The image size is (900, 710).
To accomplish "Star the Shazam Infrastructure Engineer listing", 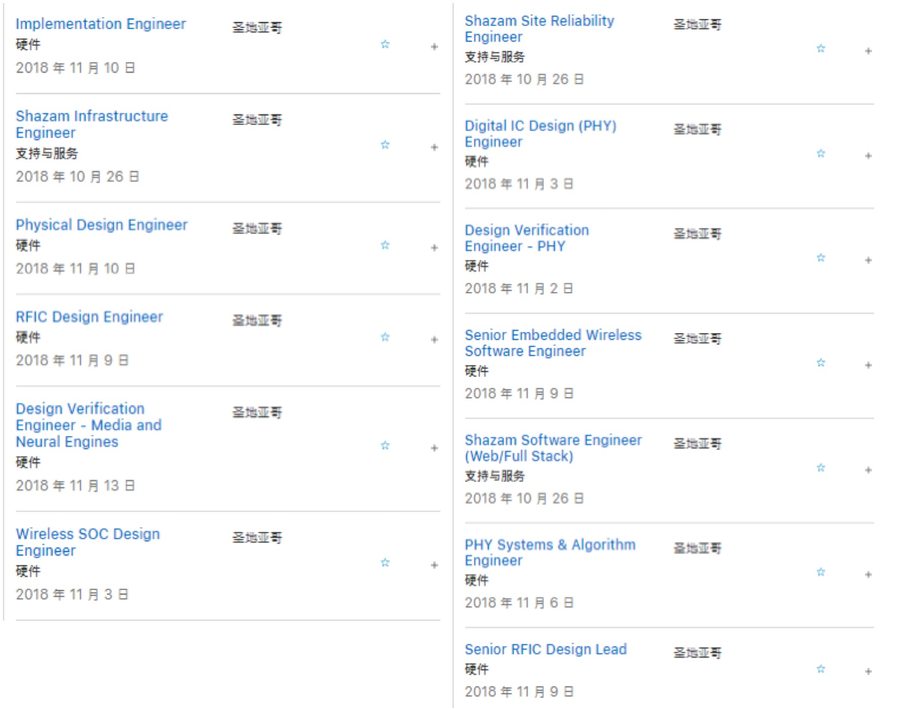I will 385,145.
